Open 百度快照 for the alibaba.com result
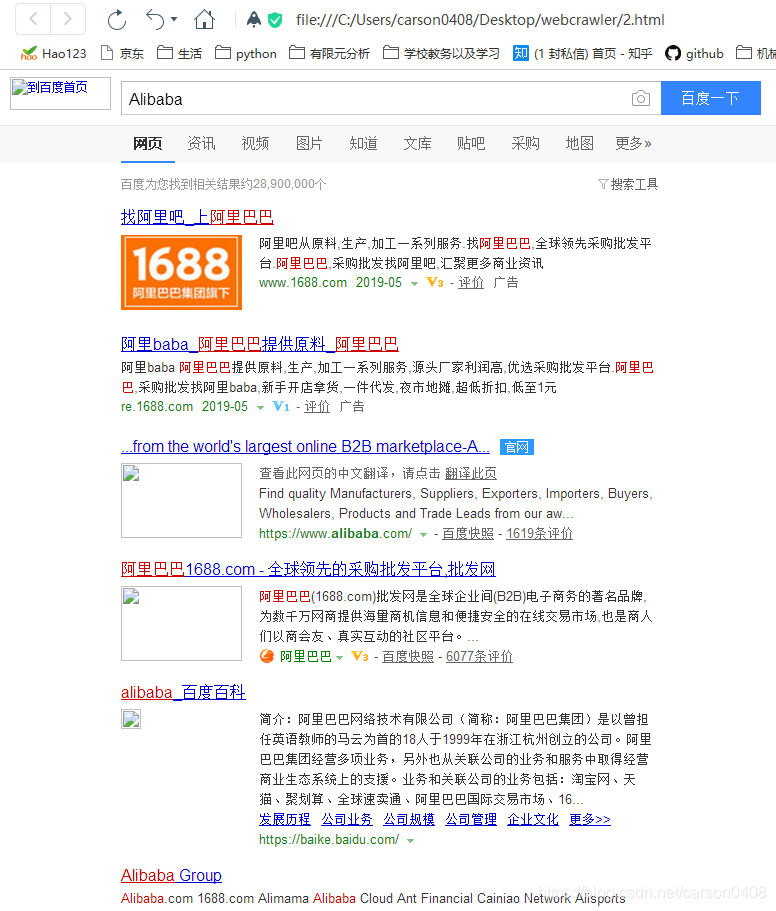776x911 pixels. point(468,533)
